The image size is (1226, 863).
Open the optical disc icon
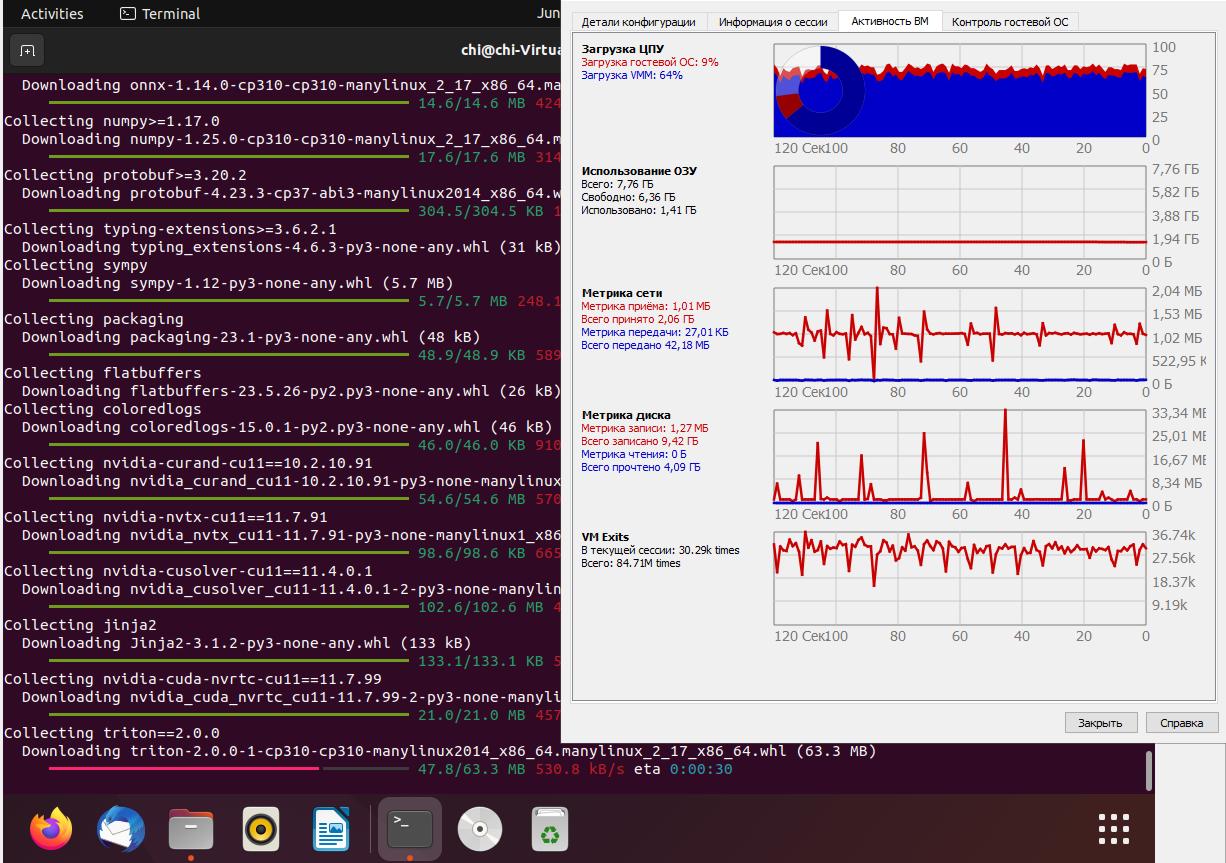tap(480, 829)
